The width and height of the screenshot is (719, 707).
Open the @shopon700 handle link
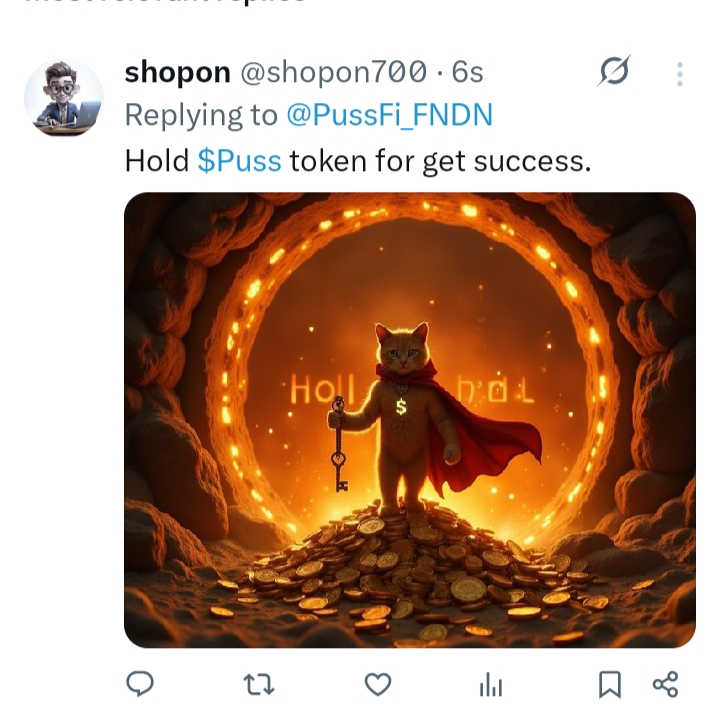pyautogui.click(x=334, y=72)
